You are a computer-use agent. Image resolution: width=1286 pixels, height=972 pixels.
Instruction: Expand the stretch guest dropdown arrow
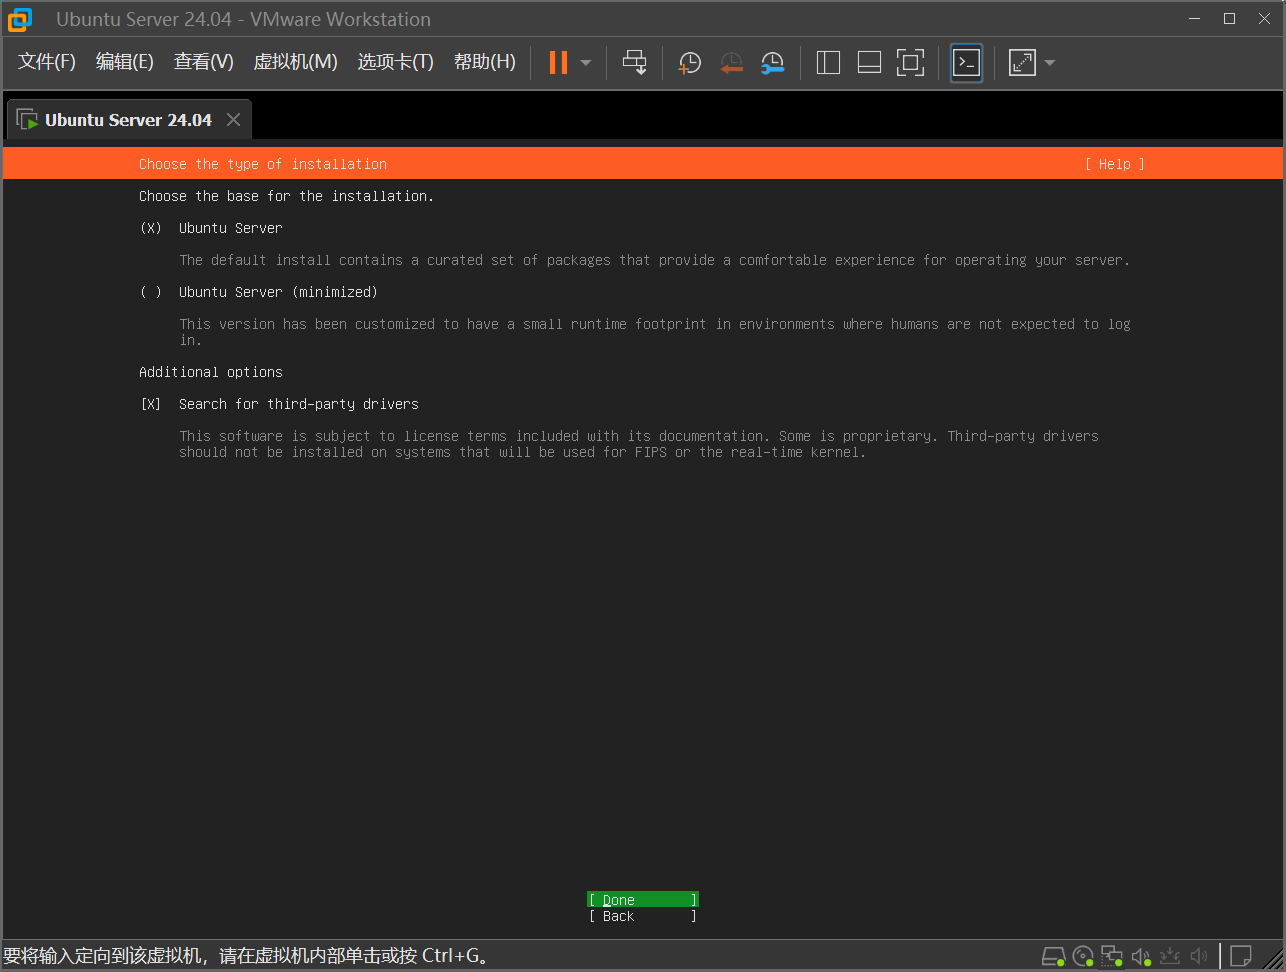pyautogui.click(x=1050, y=63)
